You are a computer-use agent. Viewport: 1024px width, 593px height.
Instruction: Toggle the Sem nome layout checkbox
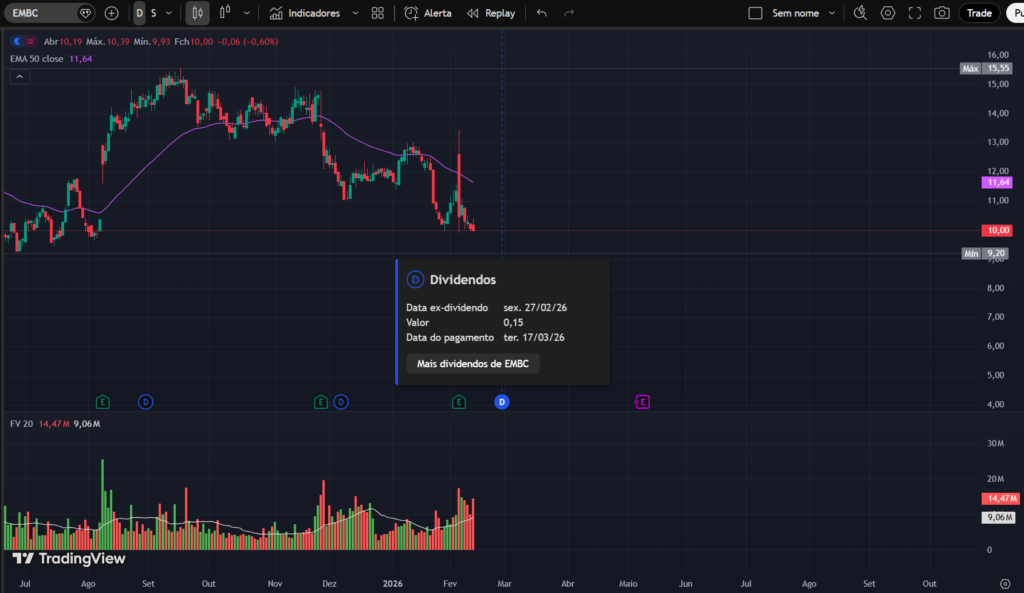pyautogui.click(x=755, y=13)
